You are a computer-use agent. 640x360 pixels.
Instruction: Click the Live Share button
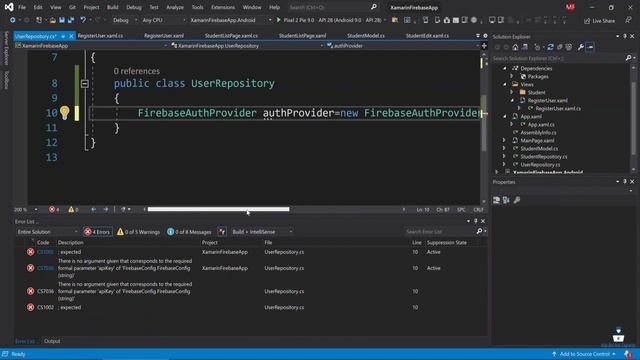[599, 20]
